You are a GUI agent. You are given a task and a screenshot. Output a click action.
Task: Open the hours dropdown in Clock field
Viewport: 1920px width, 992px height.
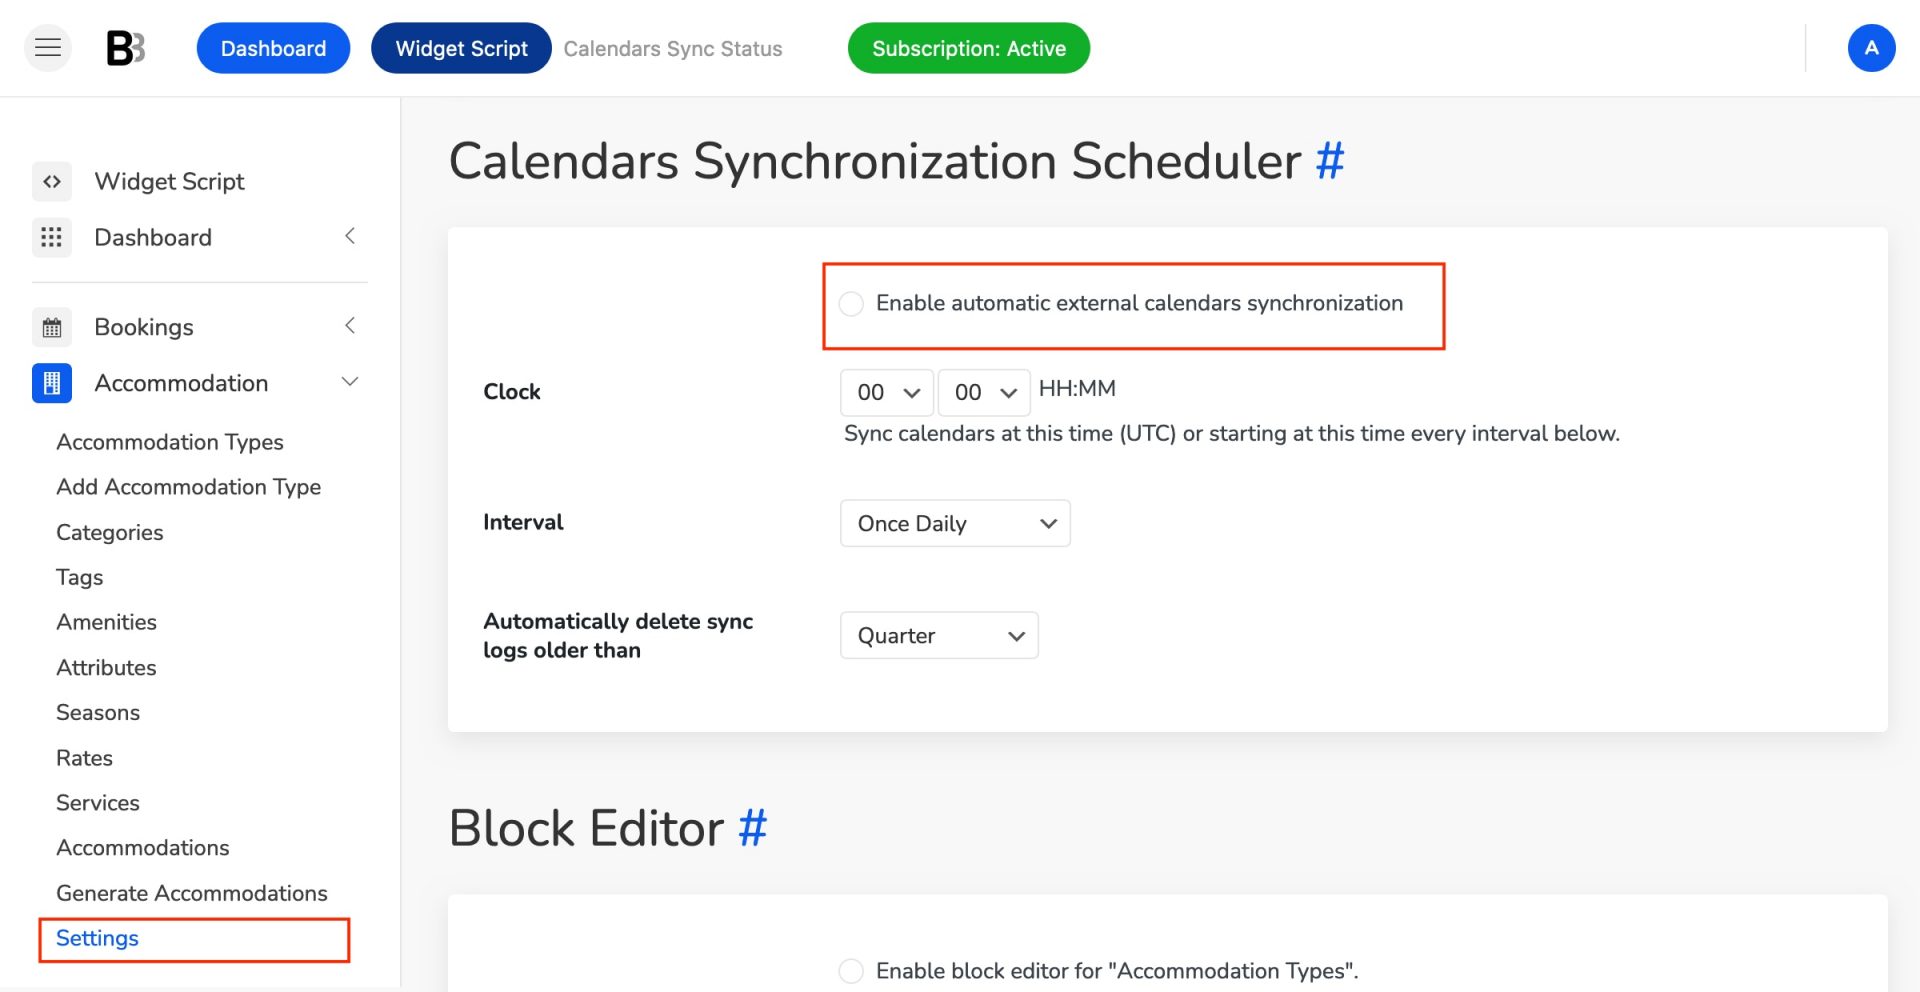885,392
